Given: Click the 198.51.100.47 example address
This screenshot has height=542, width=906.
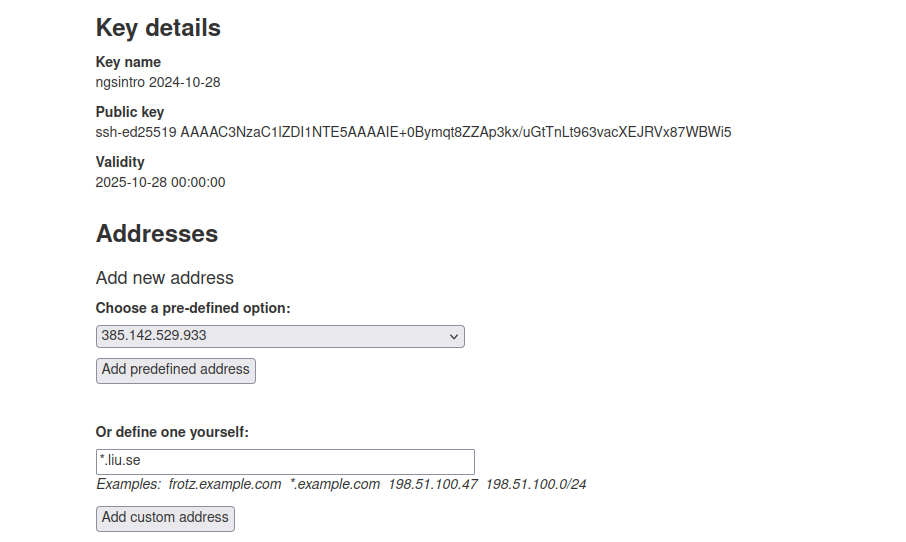Looking at the screenshot, I should coord(432,484).
